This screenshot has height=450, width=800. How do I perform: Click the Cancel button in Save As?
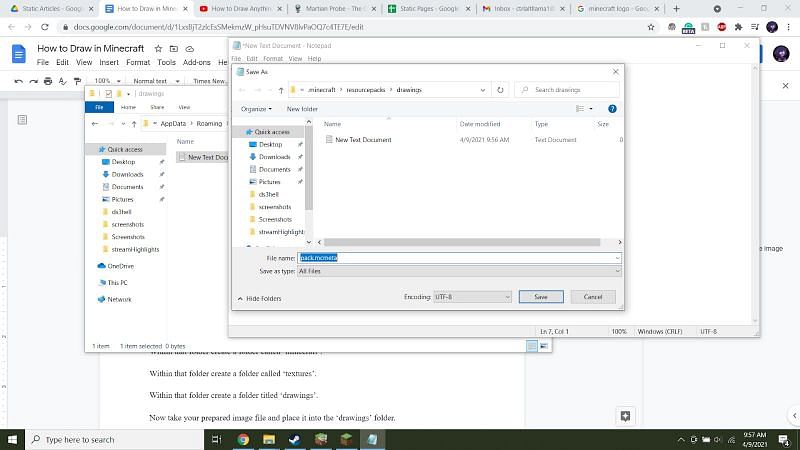(592, 297)
